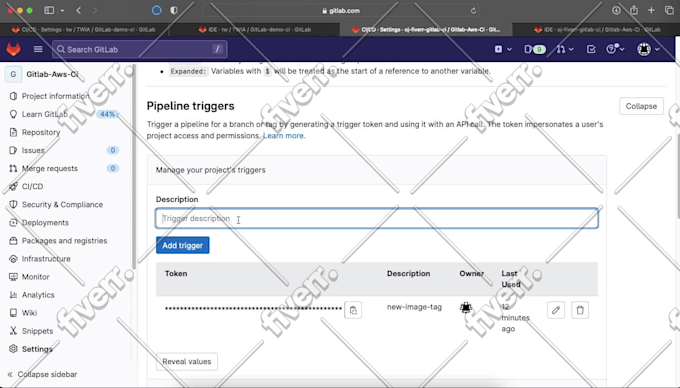
Task: Switch to CI/CD Settings Gitlab-Aws-Ci tab
Action: [x=426, y=29]
